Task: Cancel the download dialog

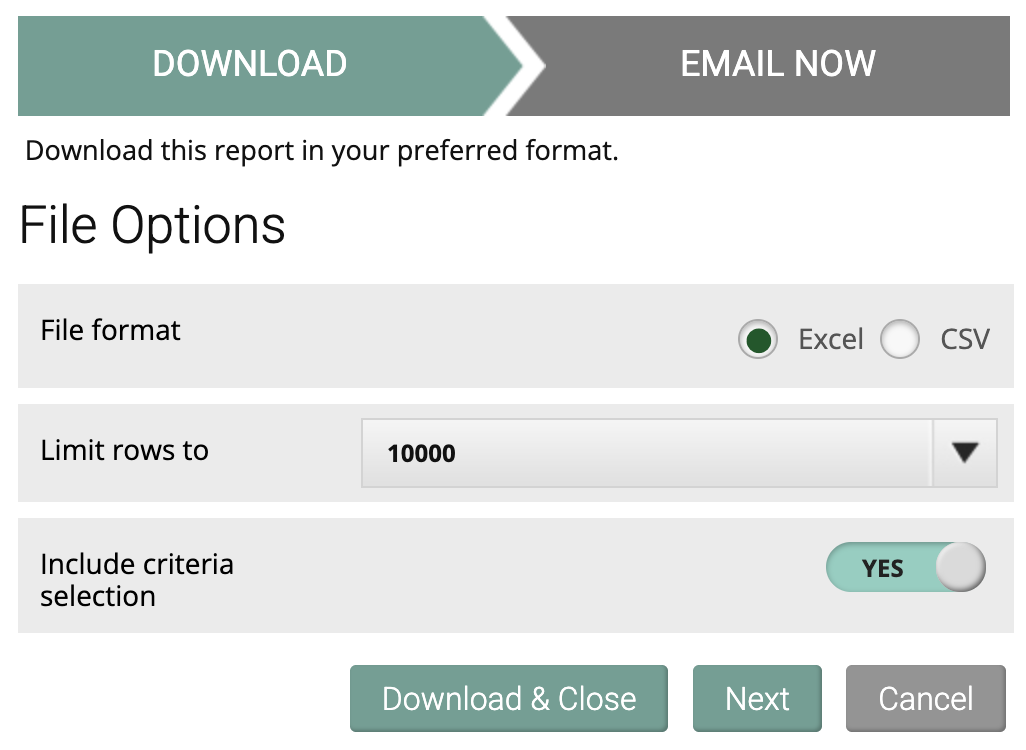Action: pyautogui.click(x=925, y=698)
